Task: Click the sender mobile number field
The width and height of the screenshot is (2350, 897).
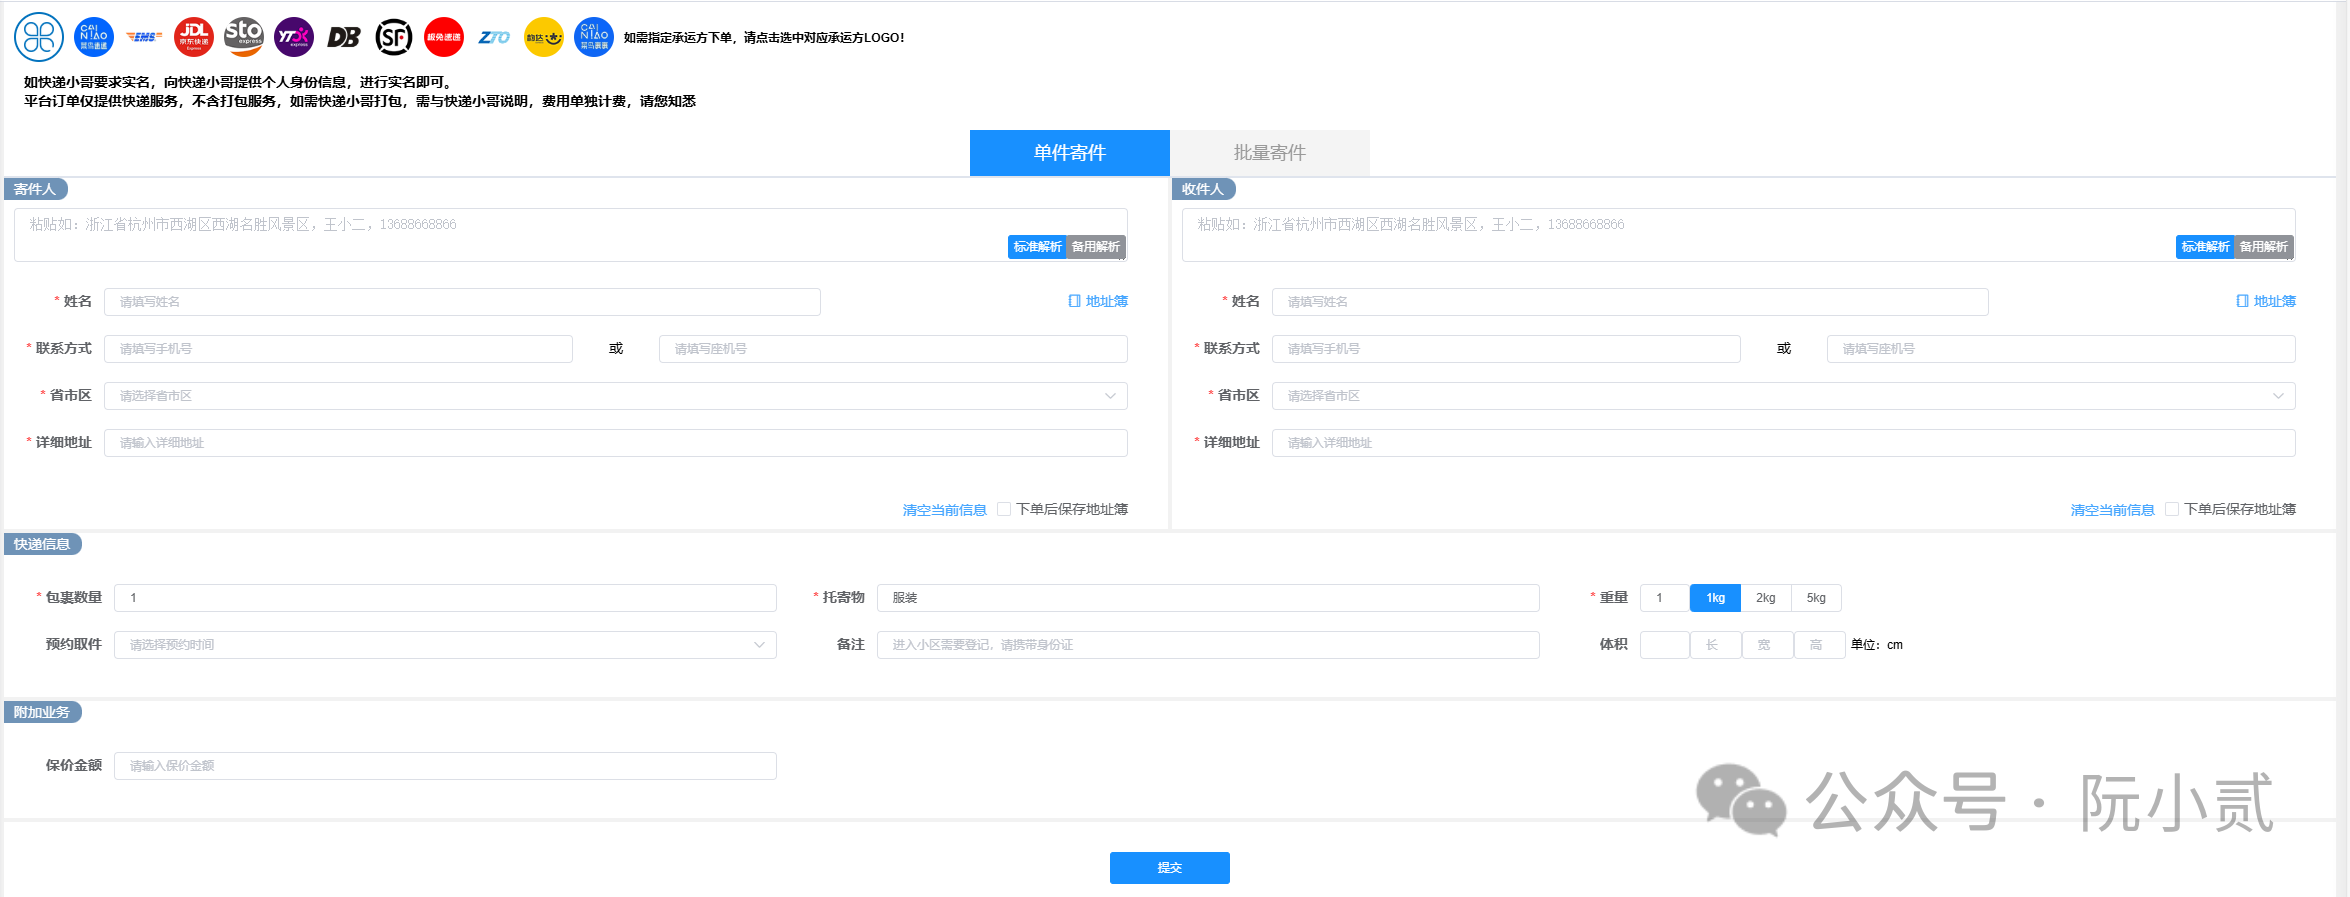Action: coord(338,349)
